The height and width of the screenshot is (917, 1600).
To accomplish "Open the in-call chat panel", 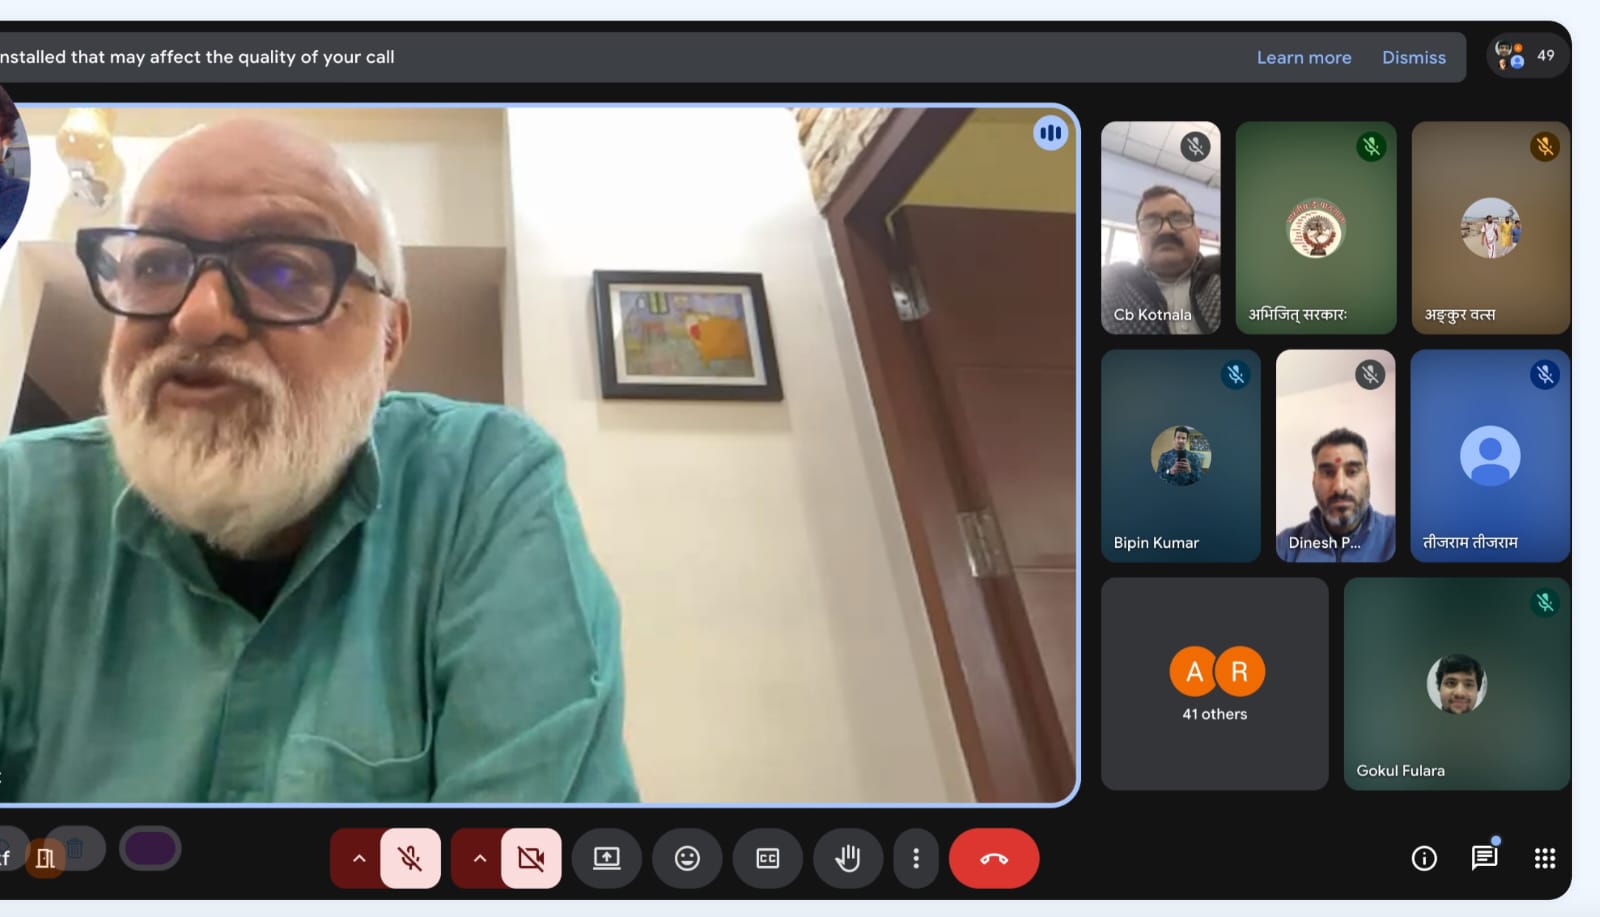I will point(1484,857).
